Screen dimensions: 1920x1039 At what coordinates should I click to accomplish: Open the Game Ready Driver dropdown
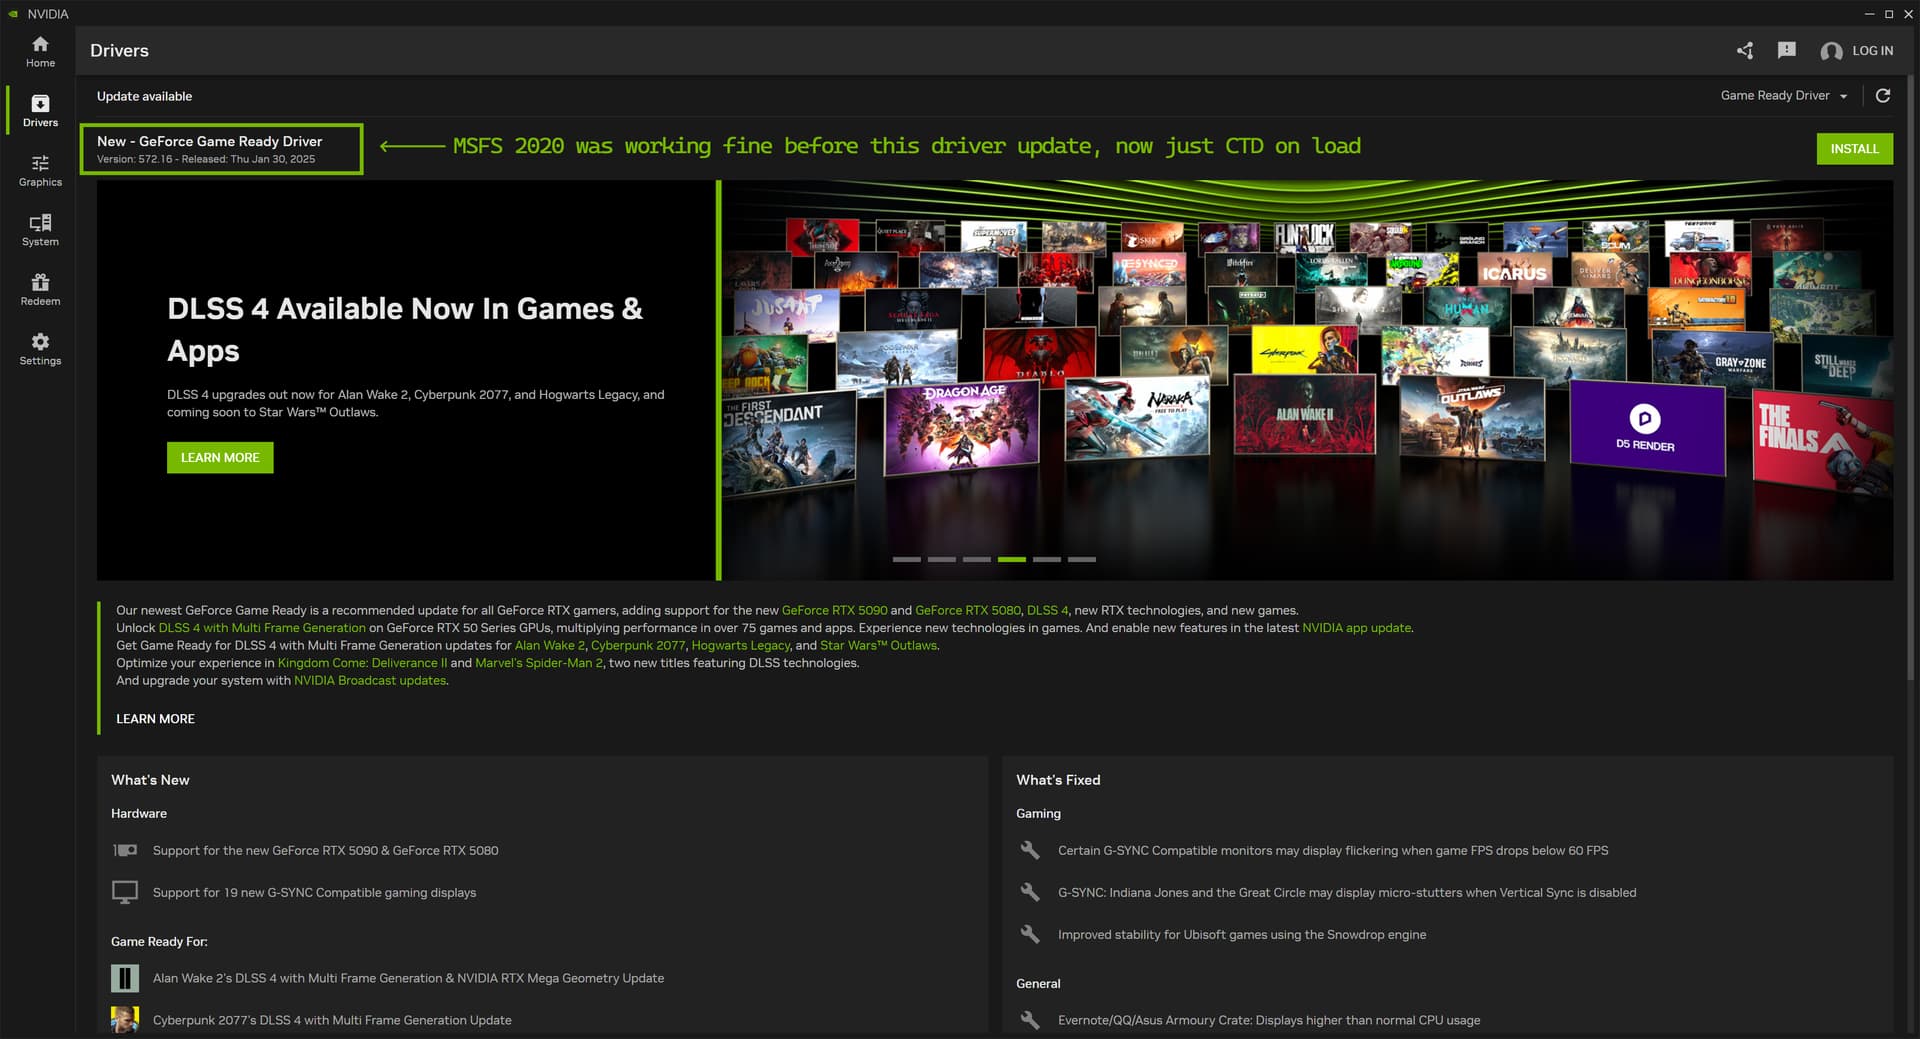coord(1784,96)
